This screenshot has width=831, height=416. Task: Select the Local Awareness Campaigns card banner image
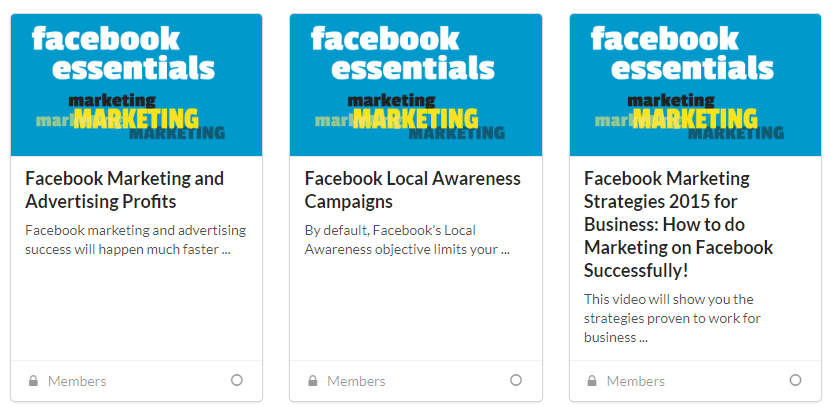click(416, 85)
